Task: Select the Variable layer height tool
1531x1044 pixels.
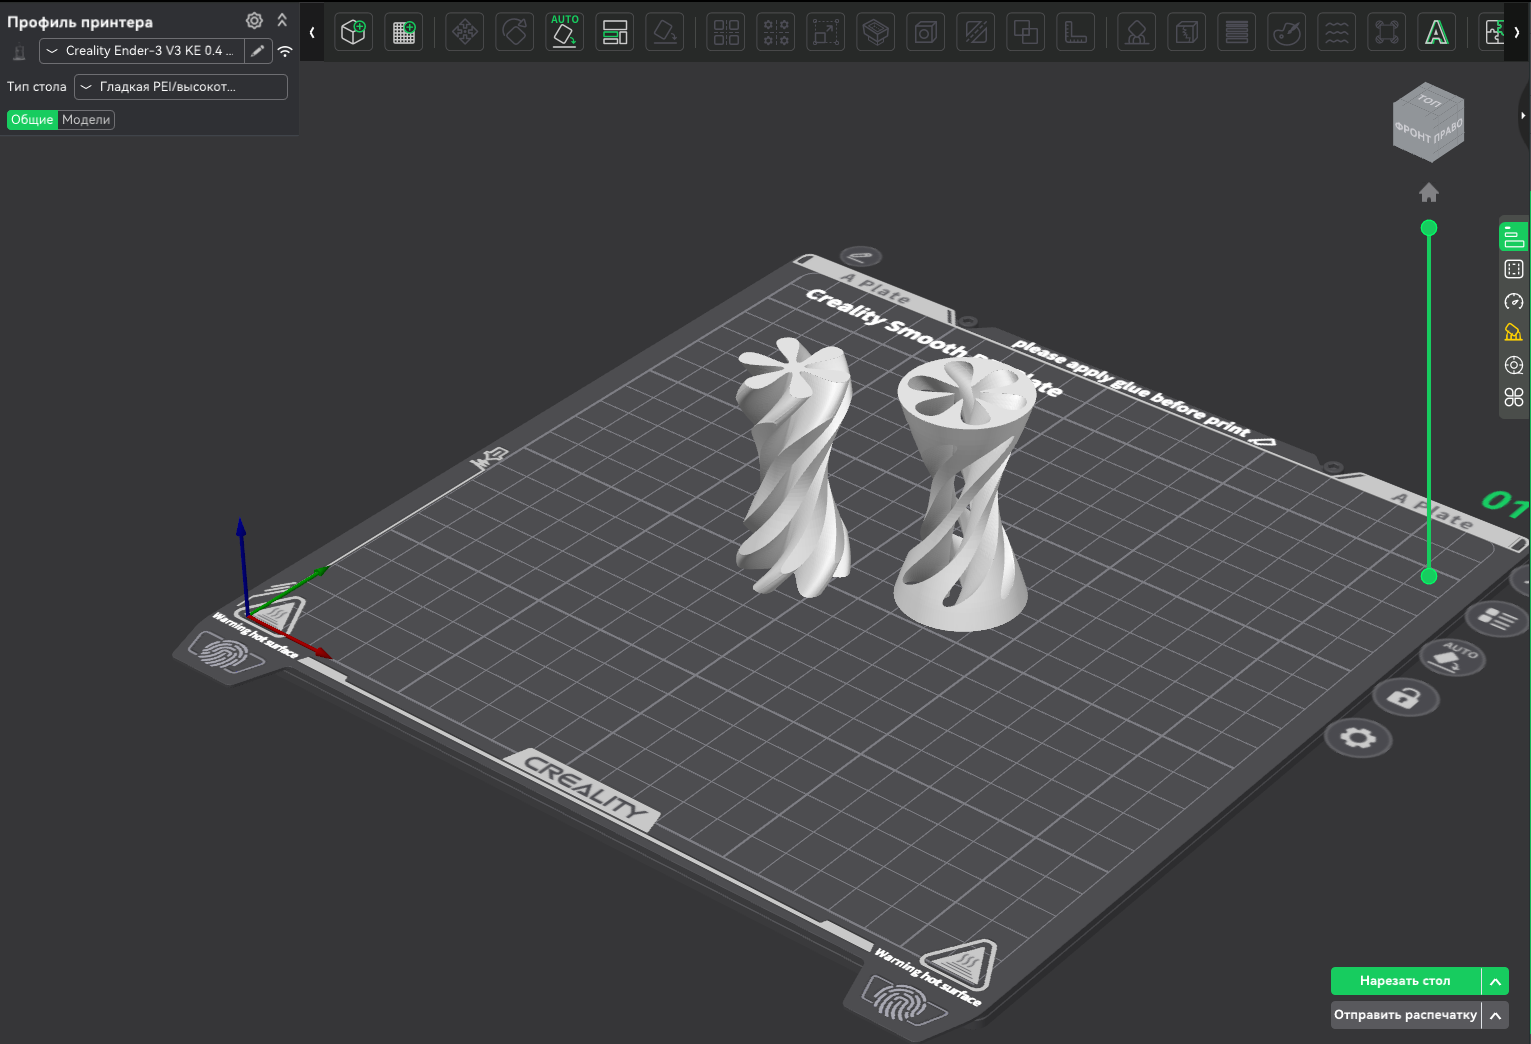Action: tap(1237, 32)
